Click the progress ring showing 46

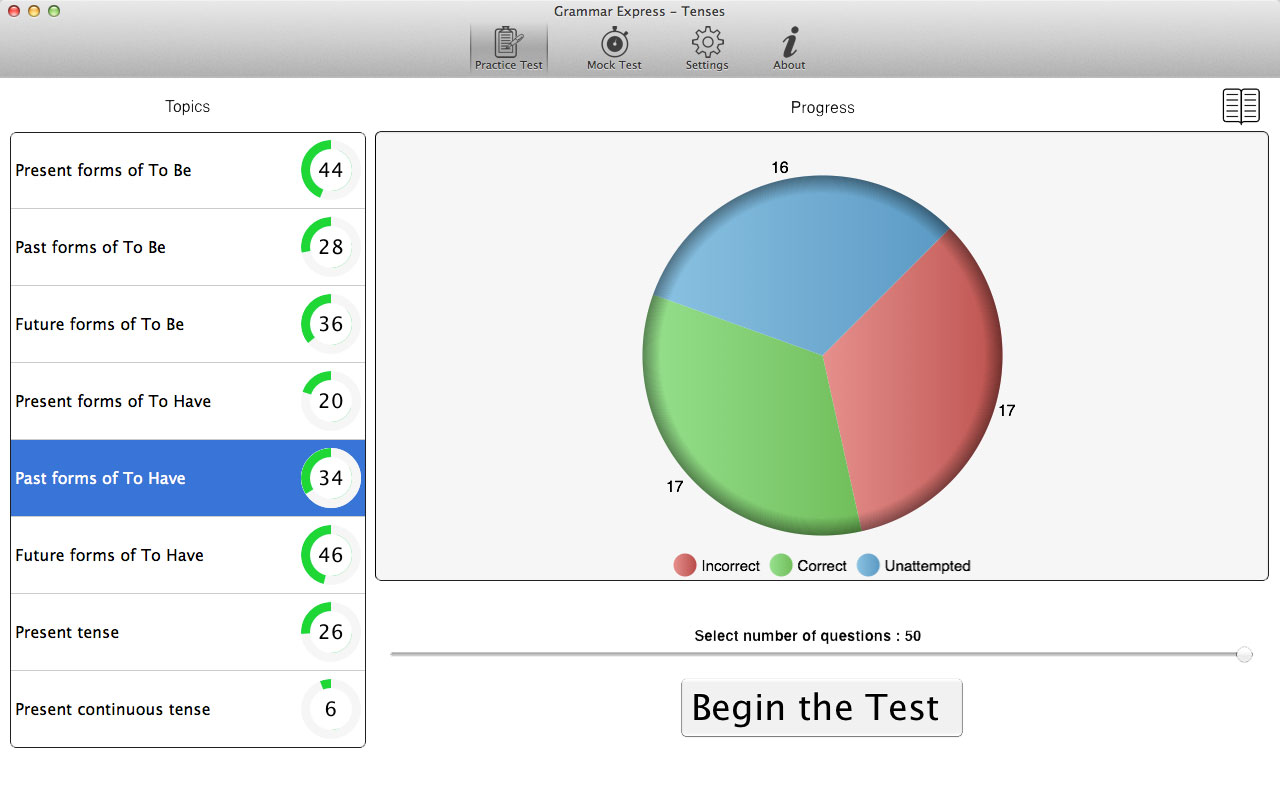(x=330, y=555)
